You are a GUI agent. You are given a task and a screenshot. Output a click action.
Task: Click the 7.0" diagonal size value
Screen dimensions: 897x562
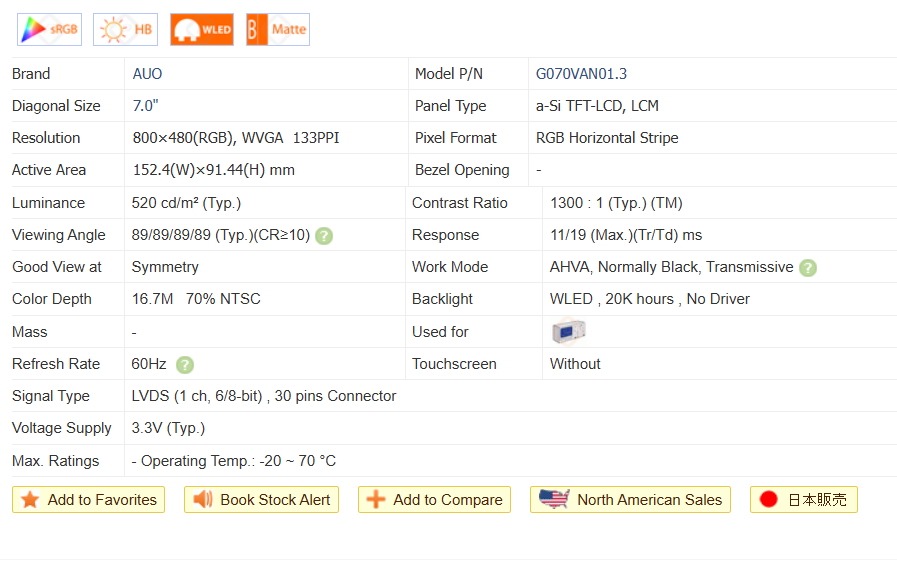pyautogui.click(x=146, y=106)
